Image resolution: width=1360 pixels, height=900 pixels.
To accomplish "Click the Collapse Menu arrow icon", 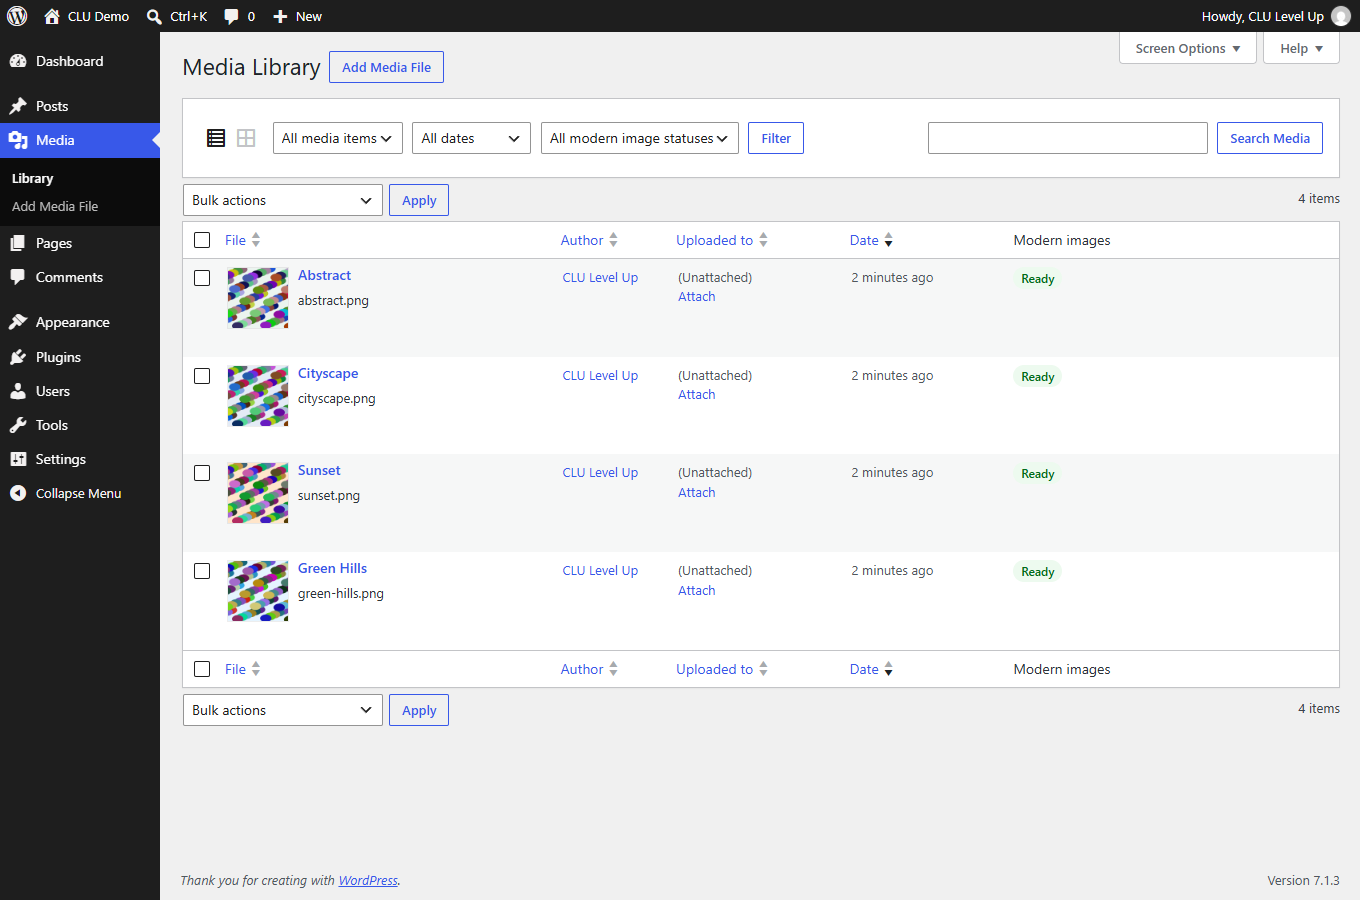I will [18, 493].
